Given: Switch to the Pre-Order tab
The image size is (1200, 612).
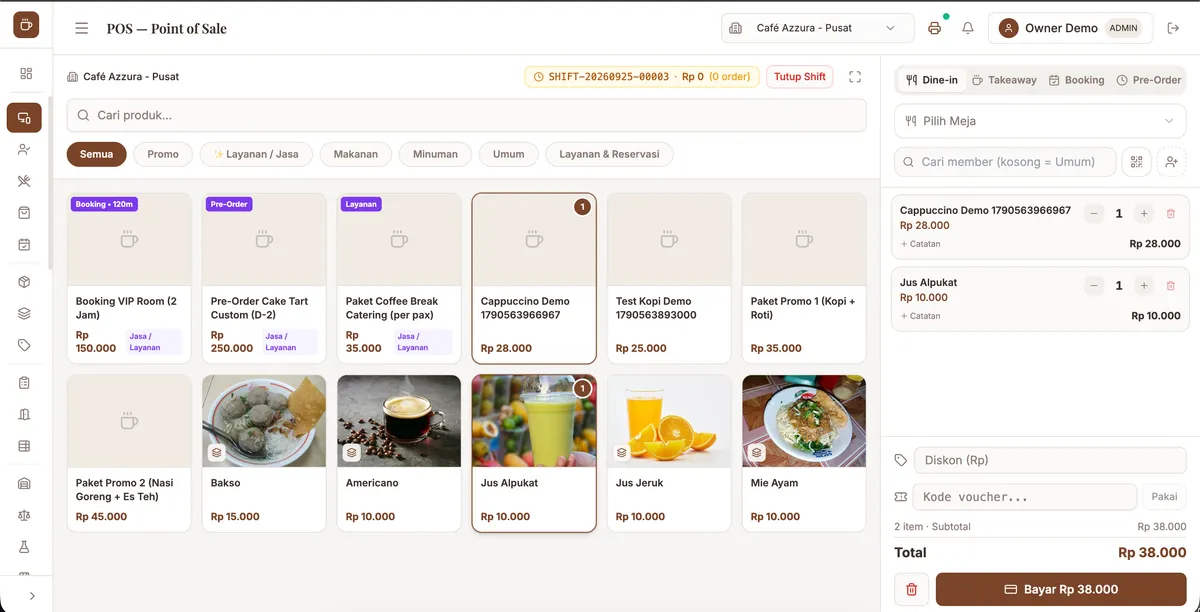Looking at the screenshot, I should (1149, 80).
